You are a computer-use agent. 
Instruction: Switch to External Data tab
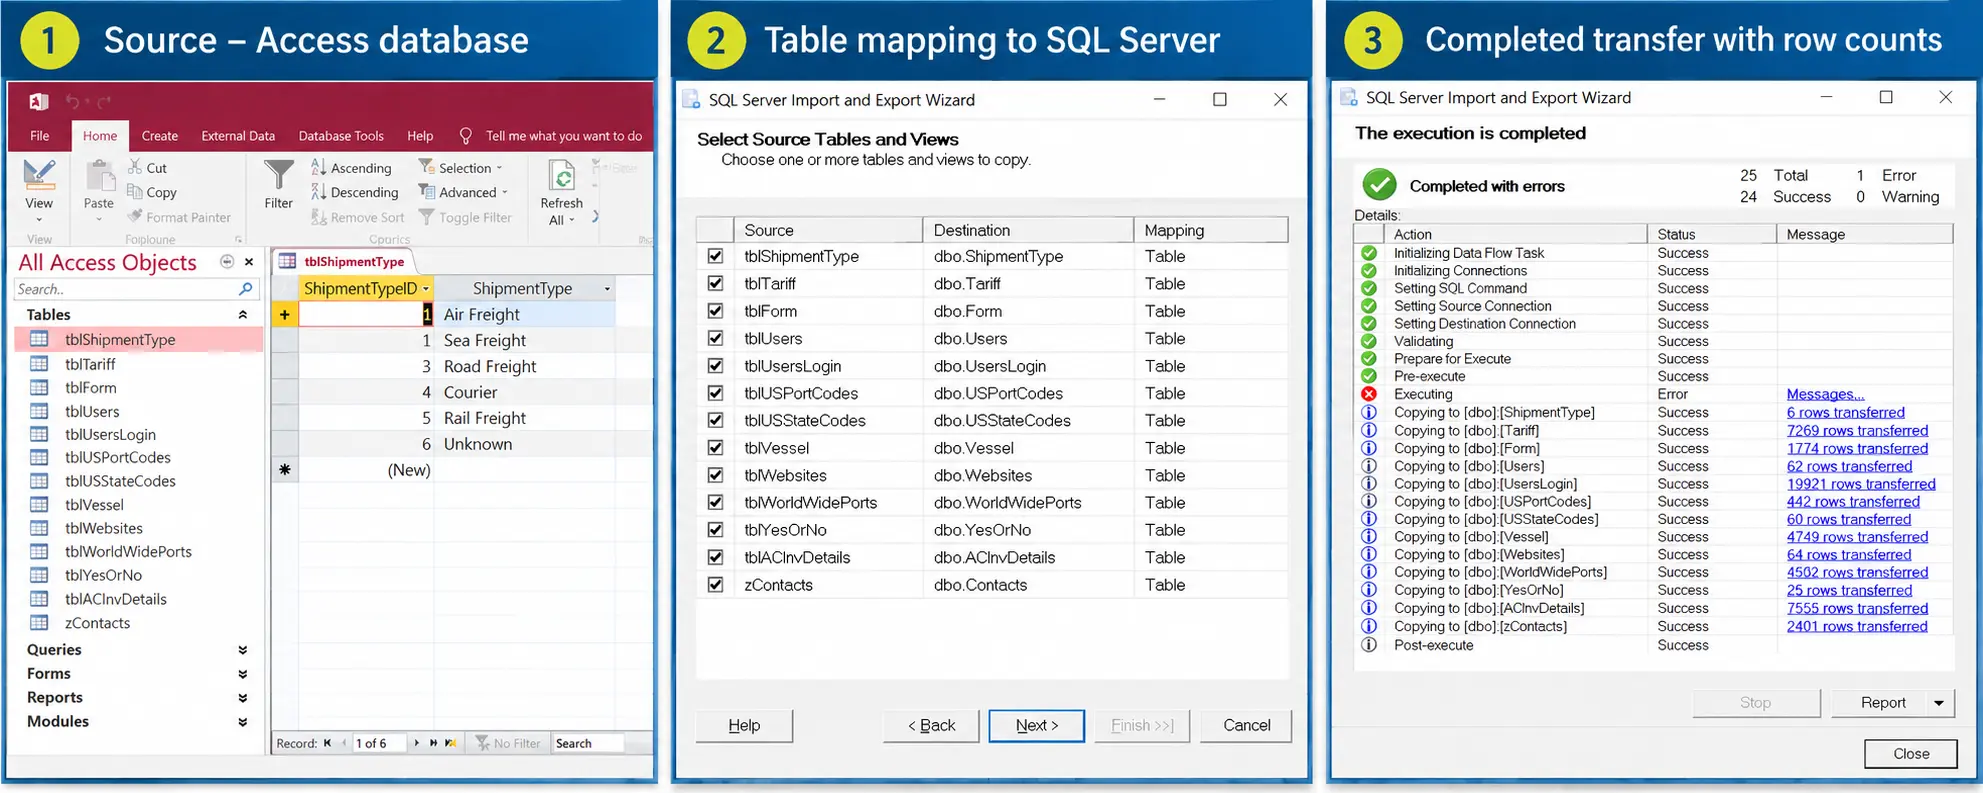[x=238, y=135]
